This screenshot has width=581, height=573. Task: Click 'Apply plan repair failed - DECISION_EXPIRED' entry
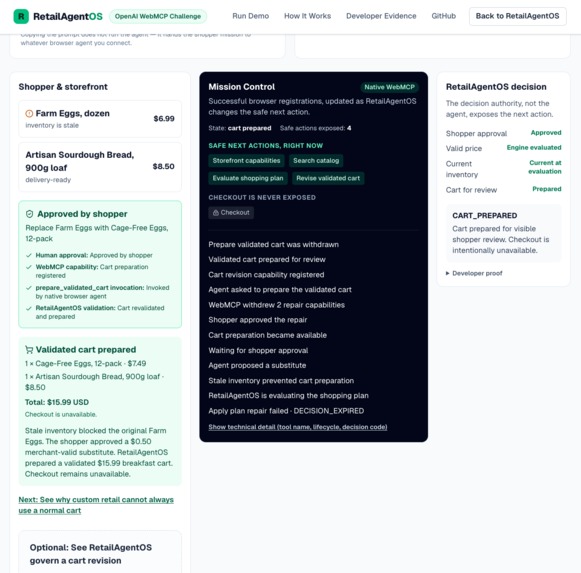pyautogui.click(x=286, y=411)
